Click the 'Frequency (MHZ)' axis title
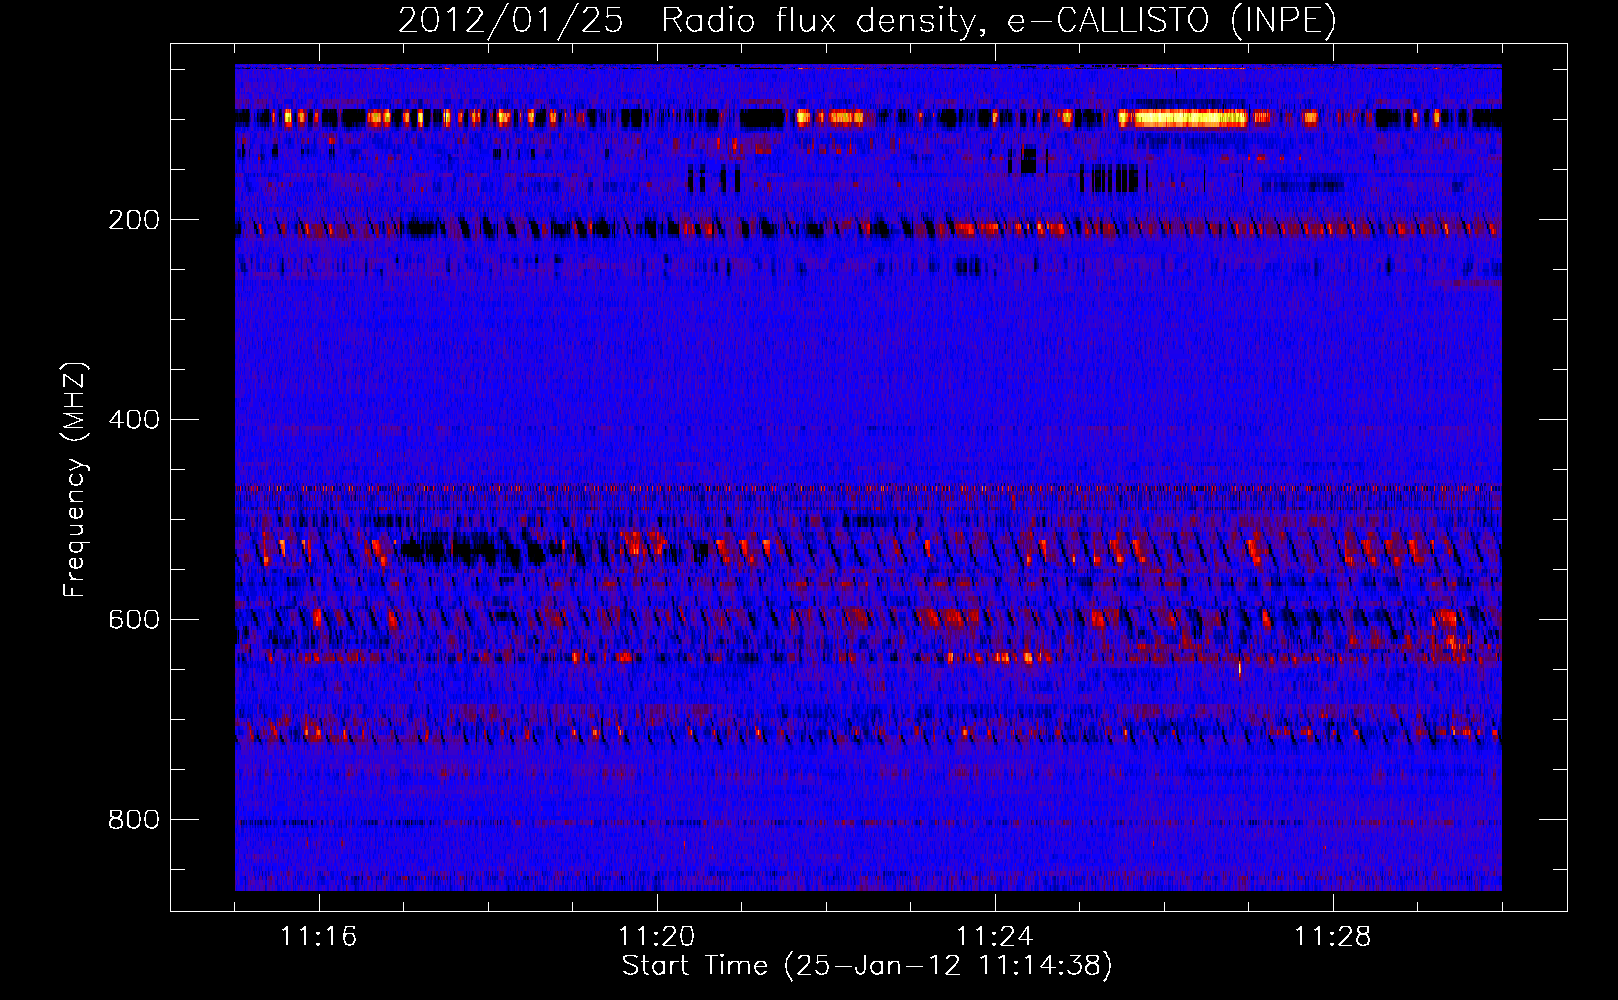Viewport: 1618px width, 1000px height. click(x=75, y=479)
